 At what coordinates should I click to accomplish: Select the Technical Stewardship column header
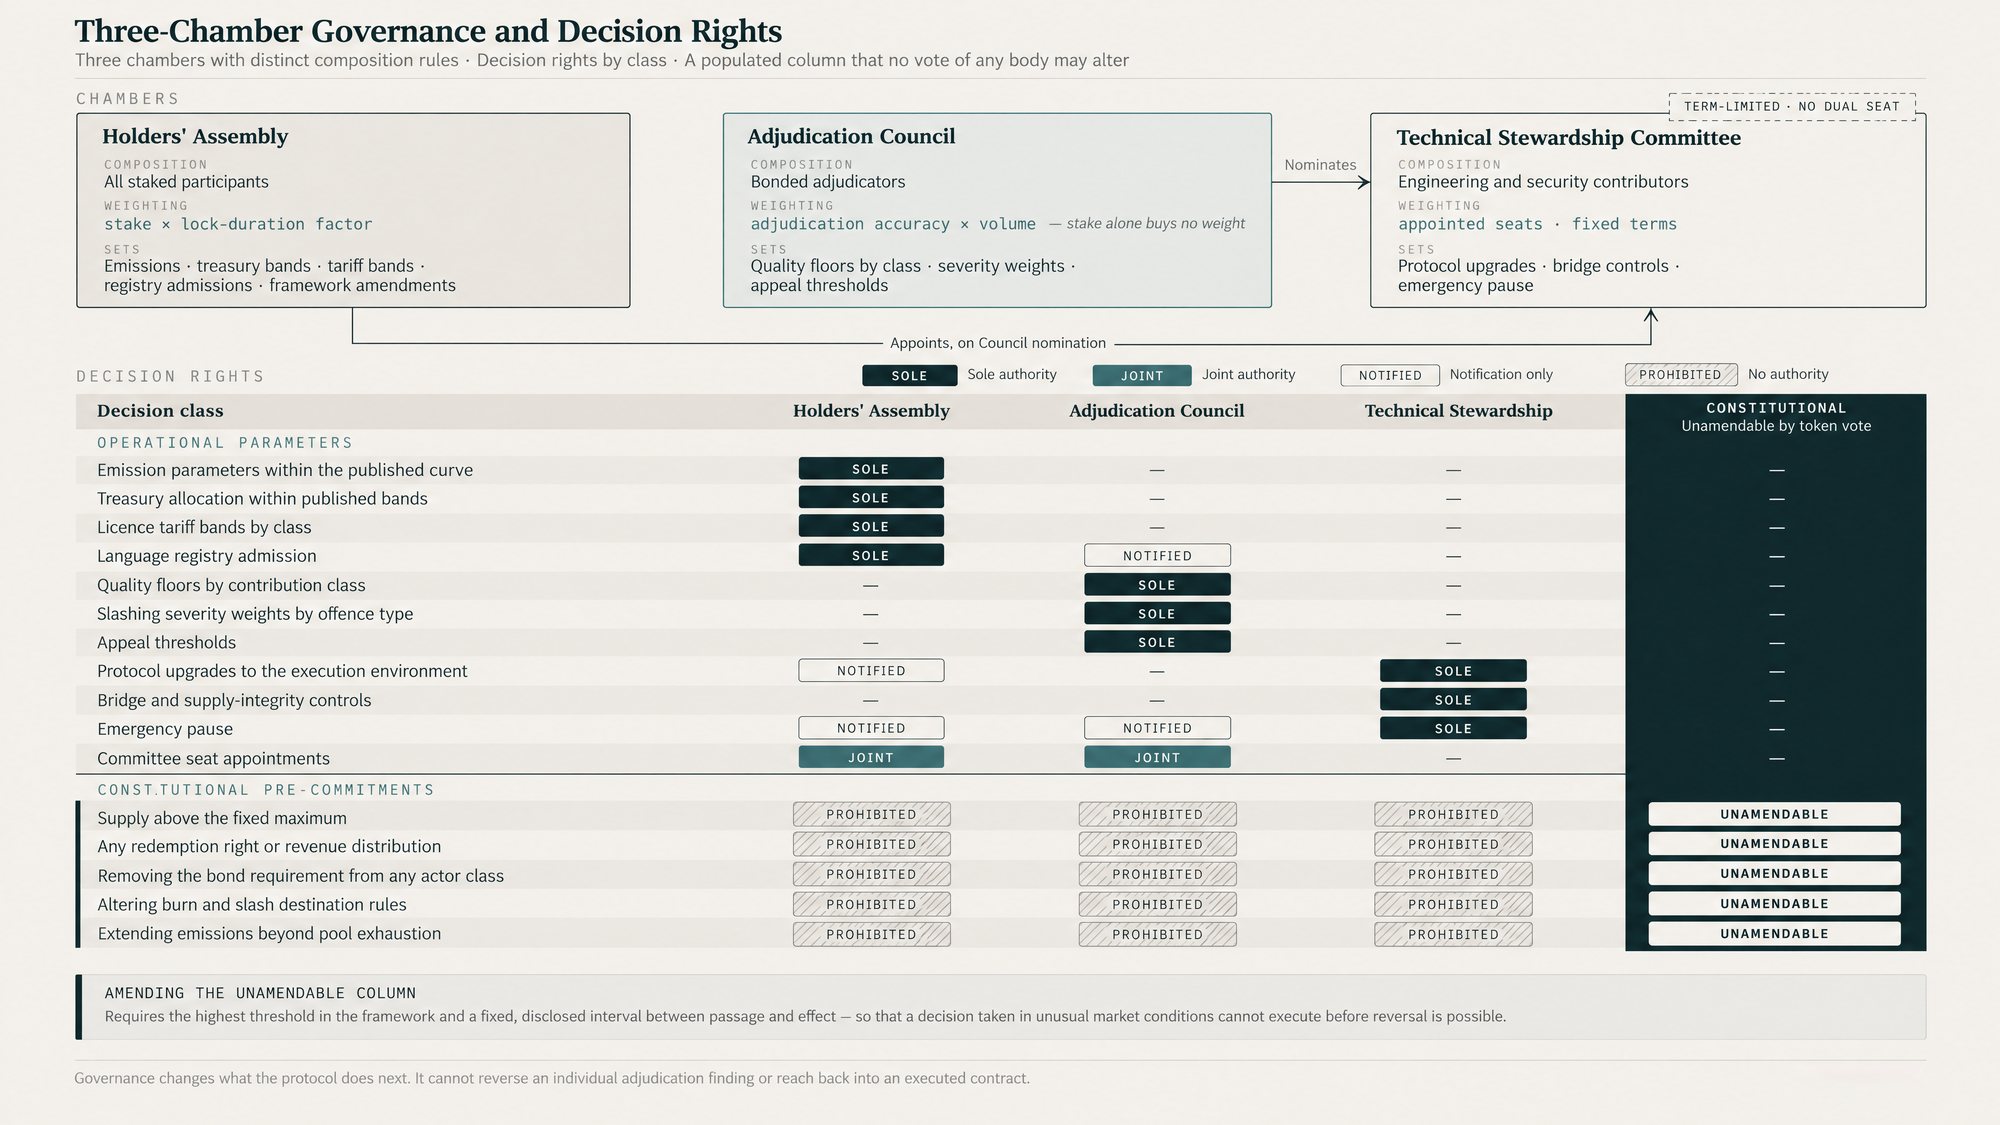point(1459,411)
